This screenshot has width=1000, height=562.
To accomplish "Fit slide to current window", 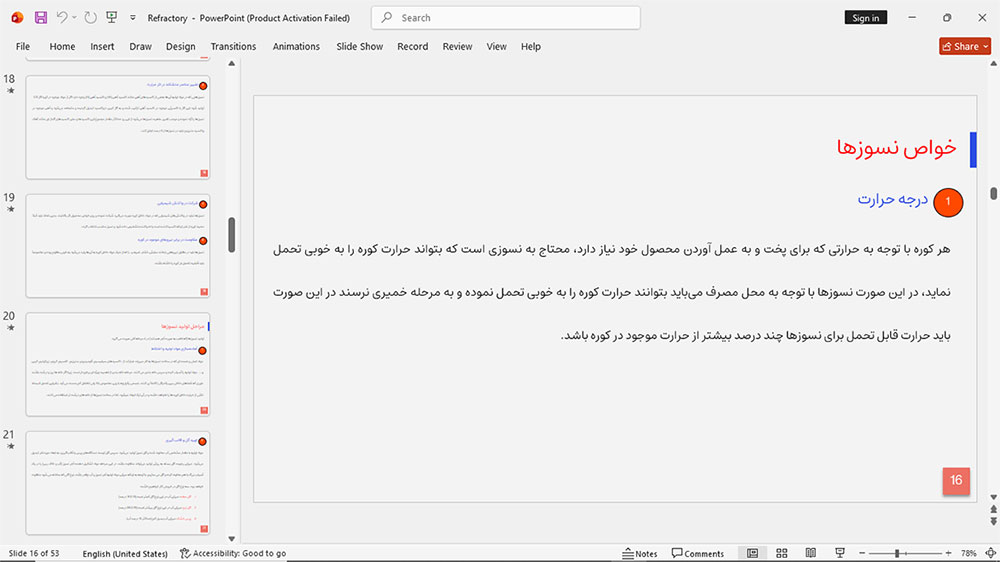I will (990, 553).
